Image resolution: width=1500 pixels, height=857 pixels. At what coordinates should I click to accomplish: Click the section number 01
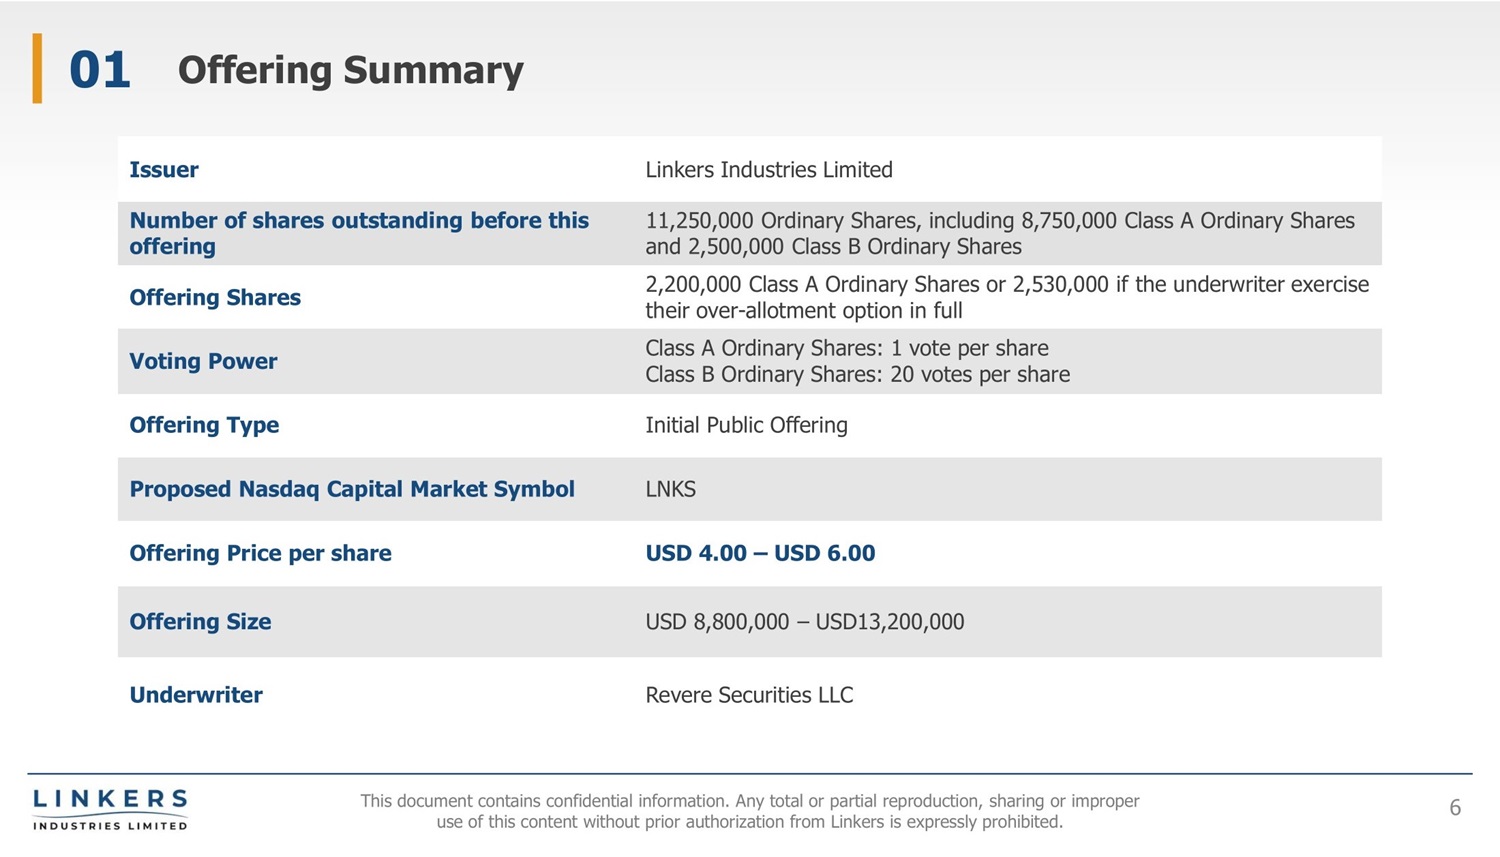pos(100,70)
